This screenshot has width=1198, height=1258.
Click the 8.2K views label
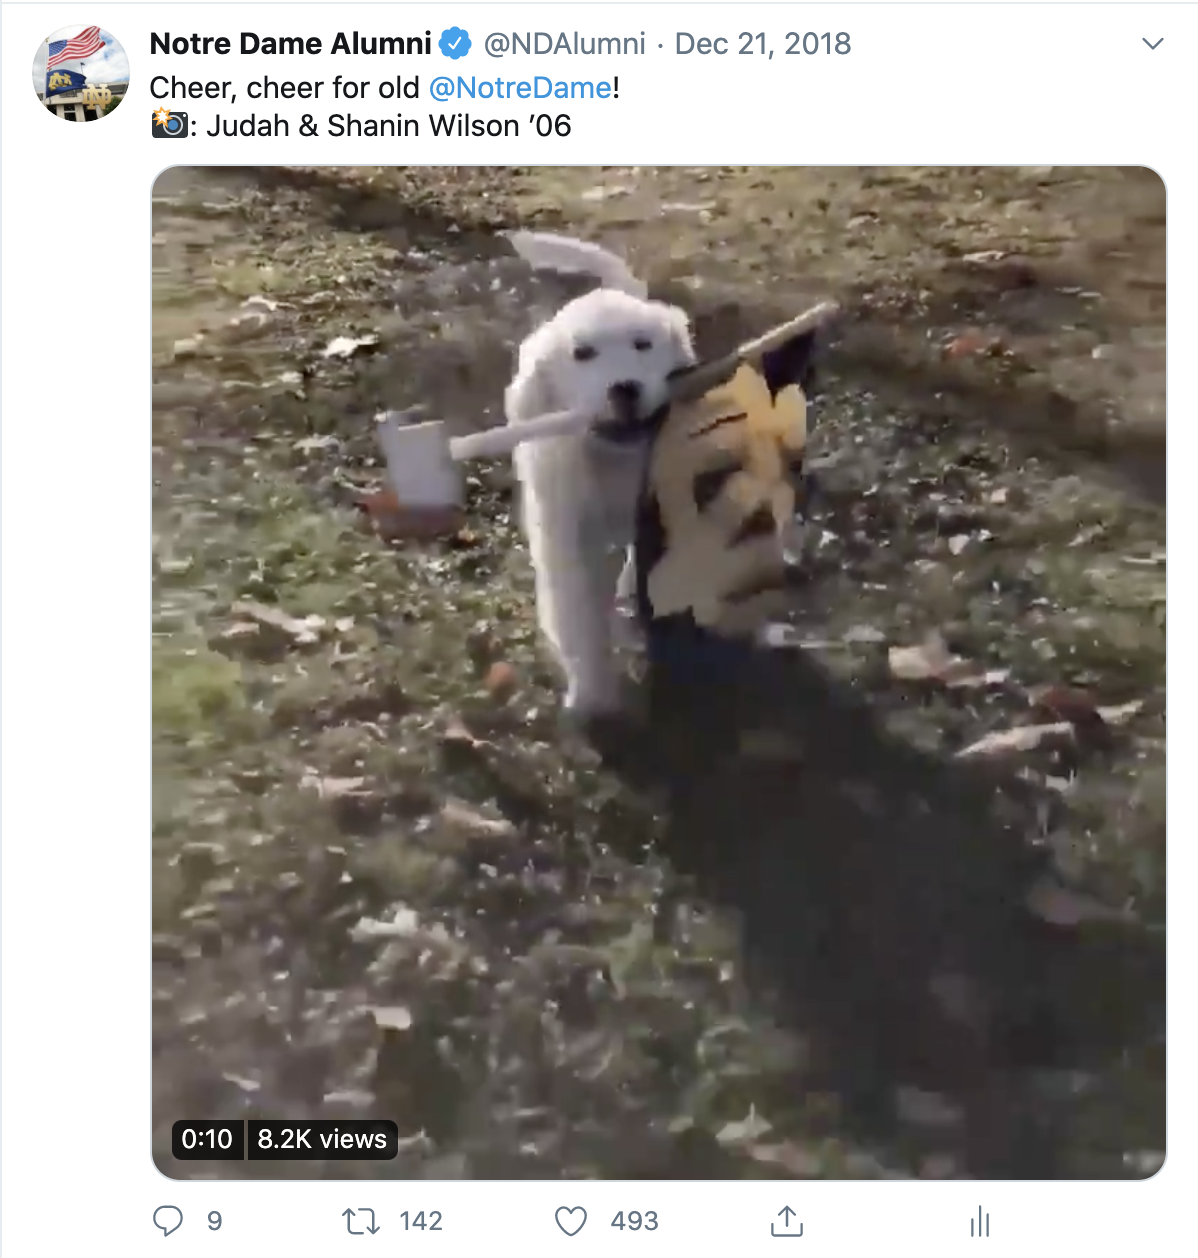pos(322,1139)
